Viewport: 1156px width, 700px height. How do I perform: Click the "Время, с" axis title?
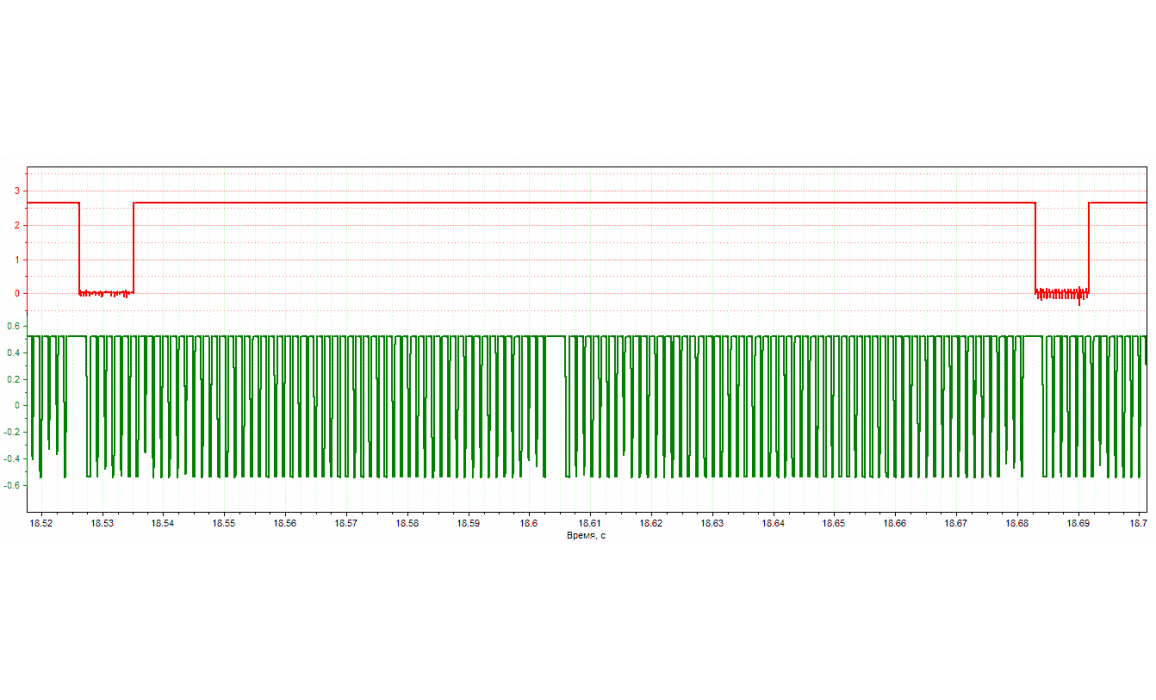coord(585,535)
